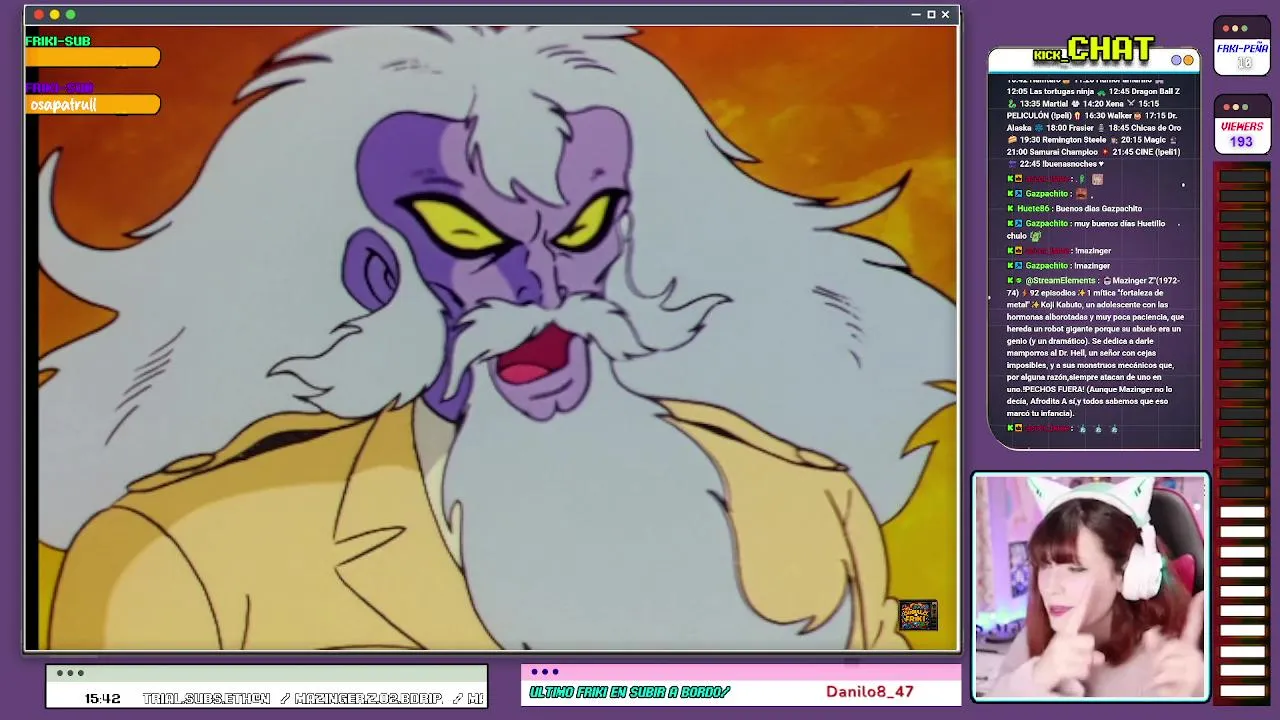Screen dimensions: 1280x720
Task: Maximize the video window
Action: click(x=931, y=14)
